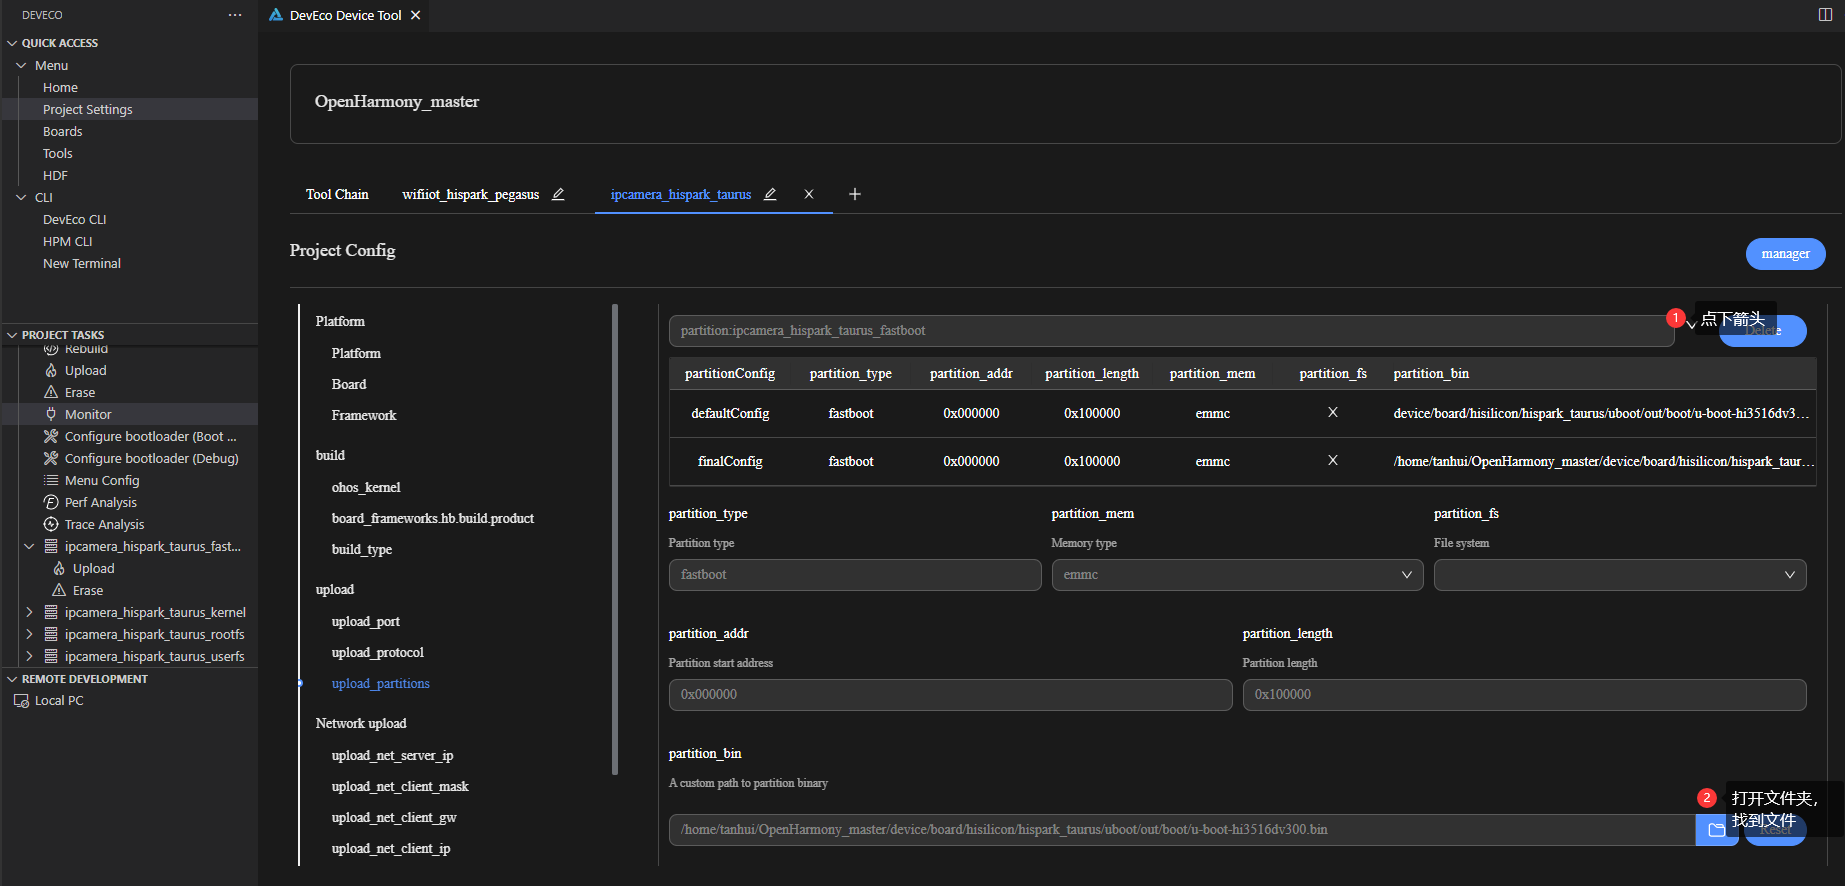Collapse the CLI tree node
1845x886 pixels.
point(21,197)
